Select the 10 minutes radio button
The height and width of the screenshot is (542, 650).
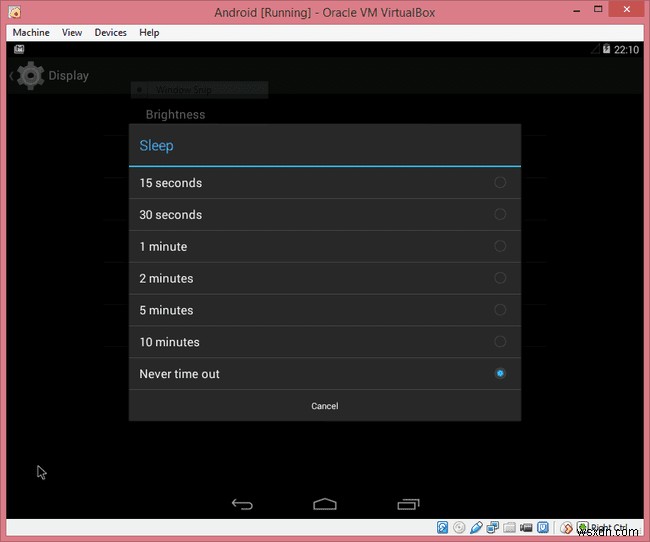(x=500, y=342)
